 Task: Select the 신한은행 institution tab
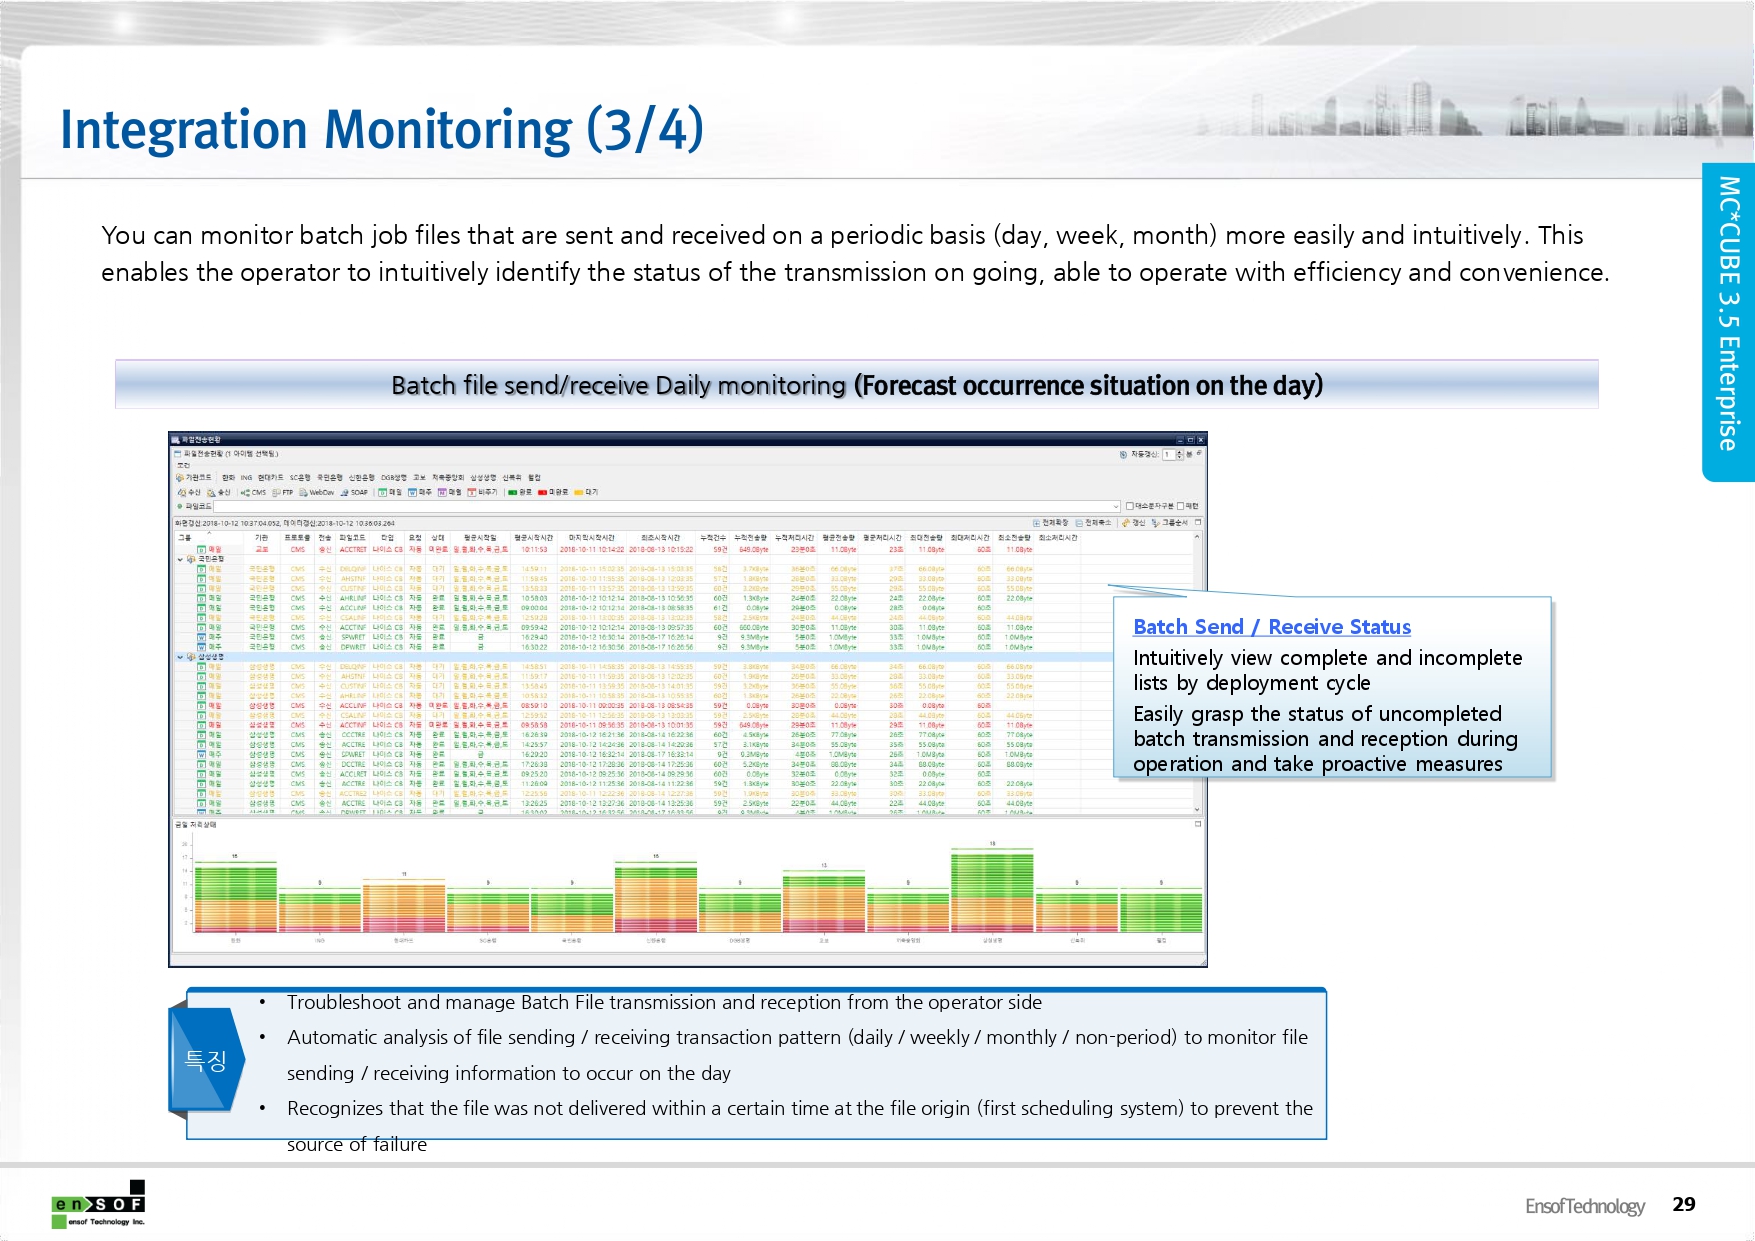(361, 477)
